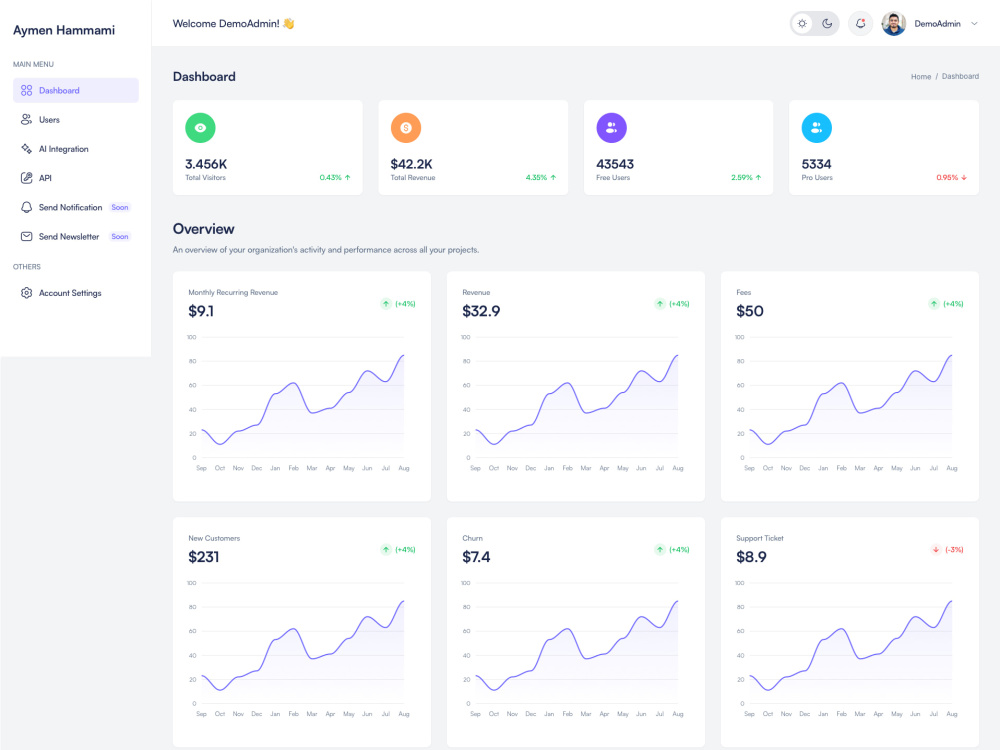Click the Users people icon in sidebar

click(26, 119)
